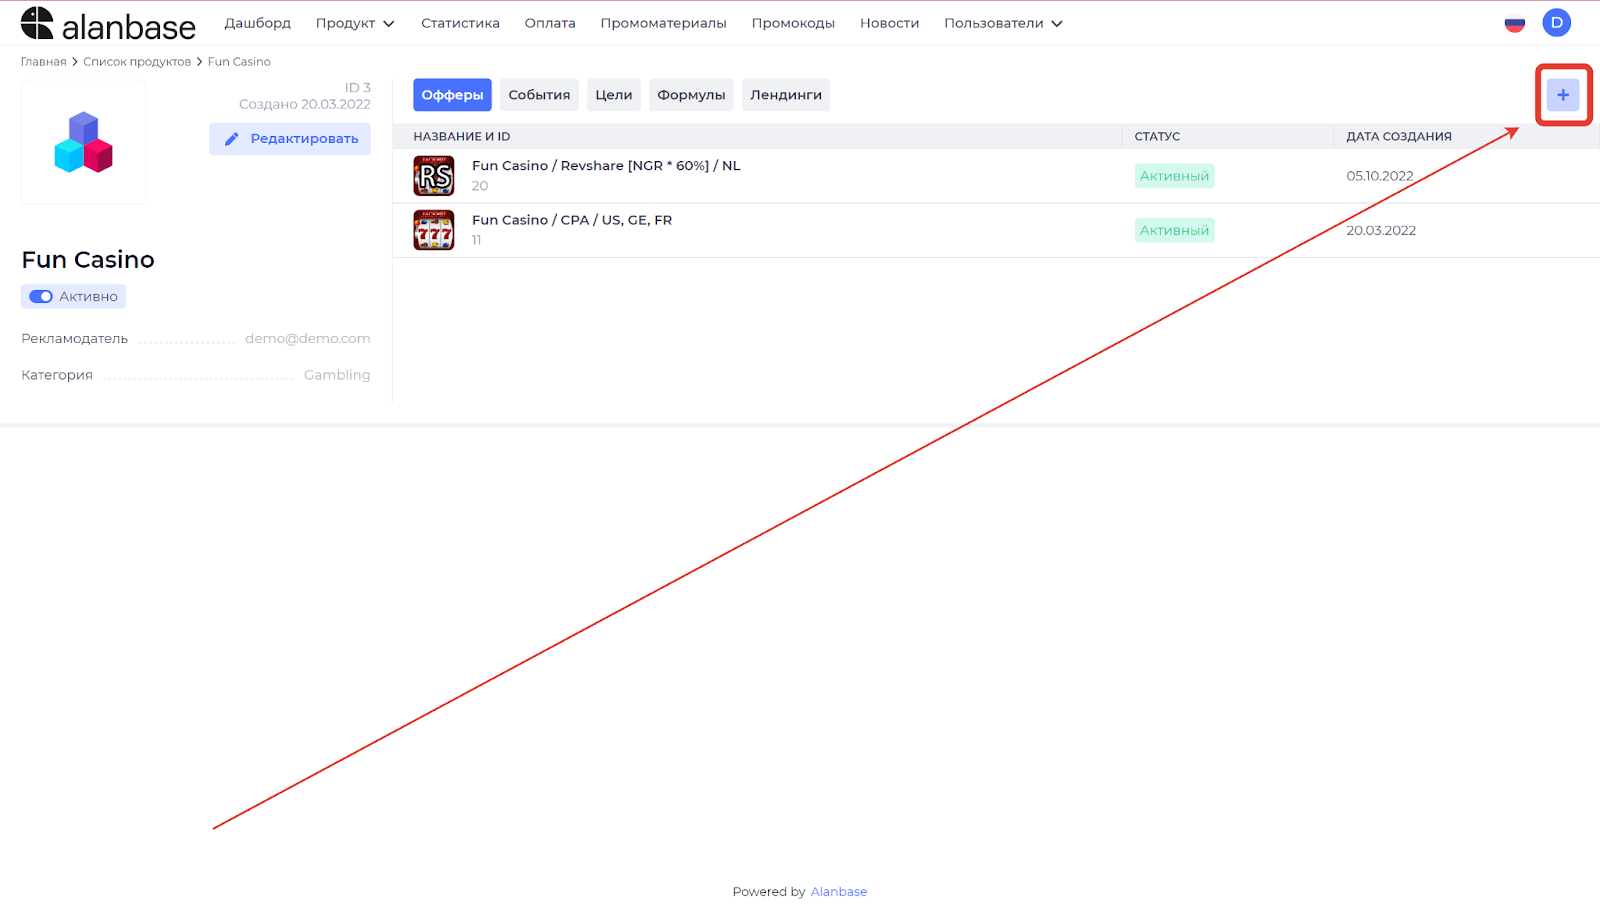Screen dimensions: 1600x904
Task: Expand the Продукт dropdown menu
Action: click(x=355, y=23)
